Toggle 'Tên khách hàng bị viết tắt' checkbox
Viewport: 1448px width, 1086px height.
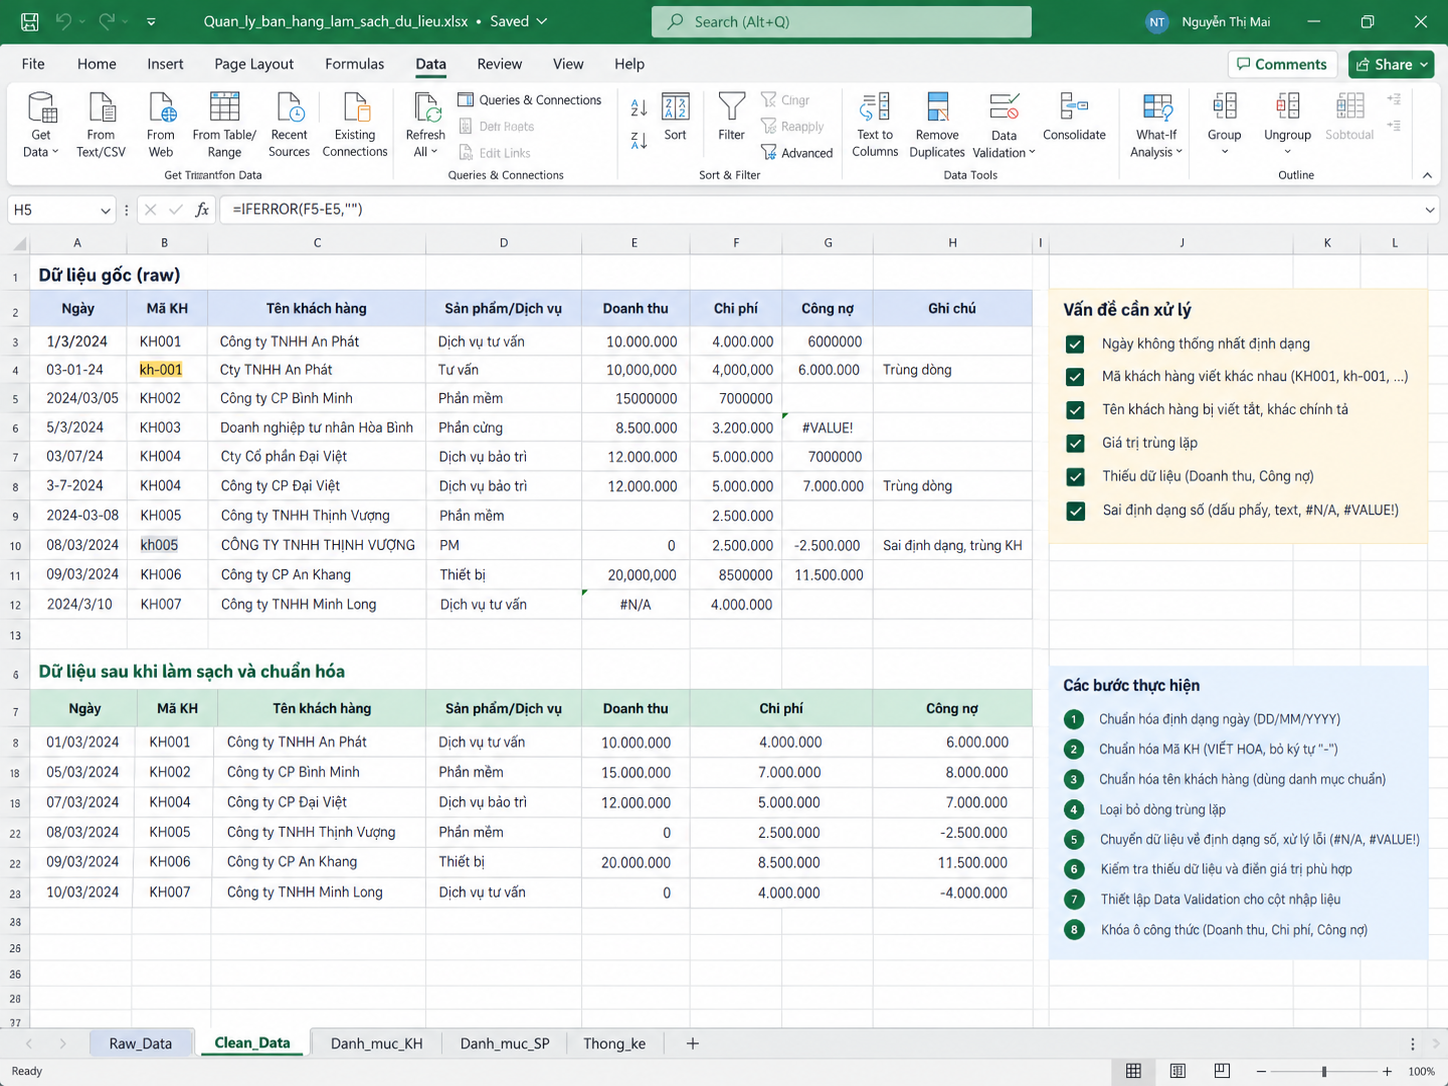pyautogui.click(x=1075, y=410)
